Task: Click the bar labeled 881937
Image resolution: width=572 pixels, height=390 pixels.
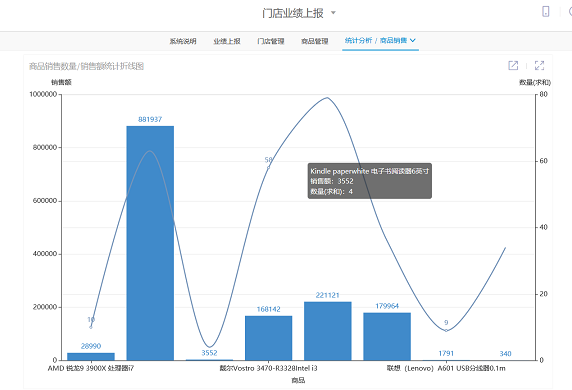Action: [150, 243]
